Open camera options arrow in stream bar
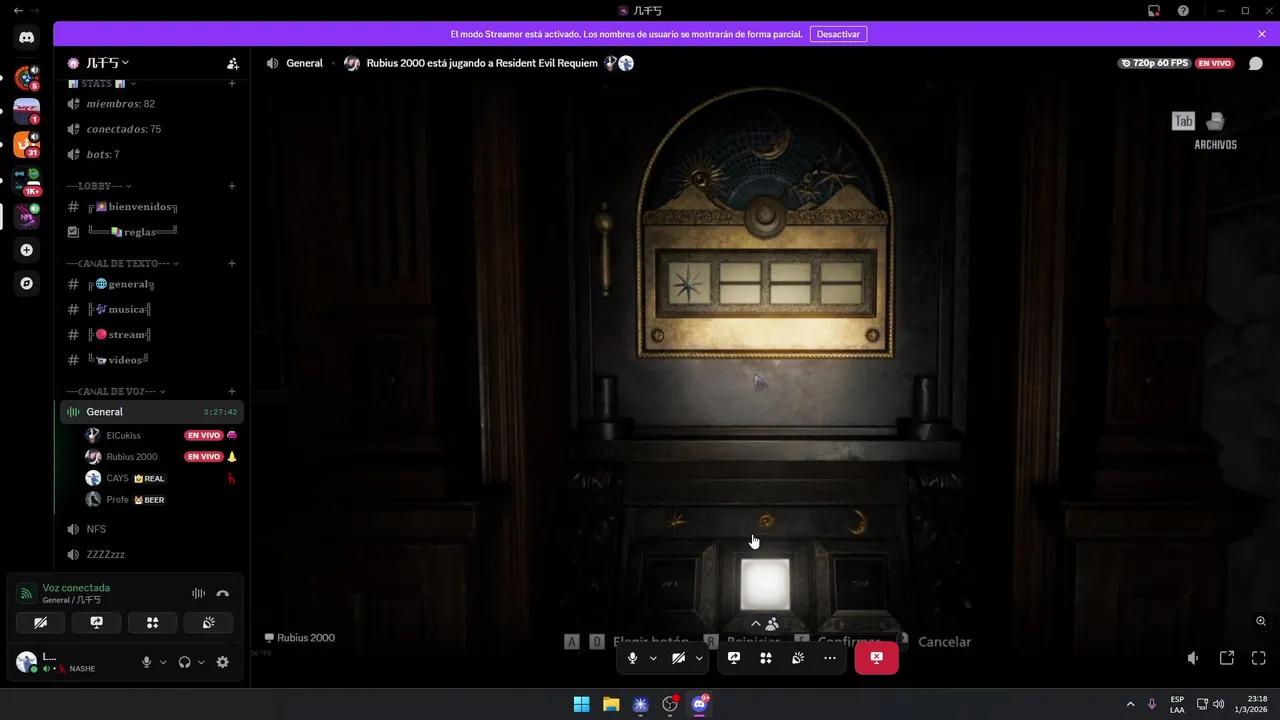 699,658
